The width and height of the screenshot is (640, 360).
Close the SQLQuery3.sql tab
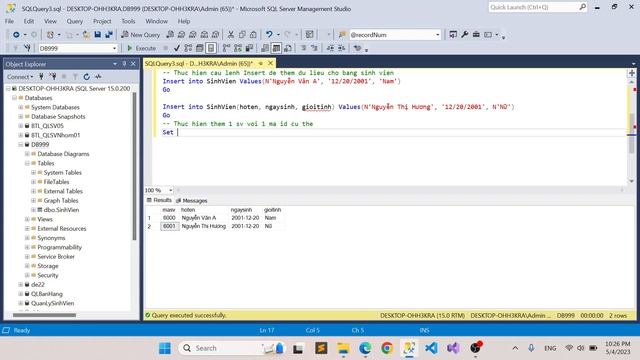coord(270,63)
